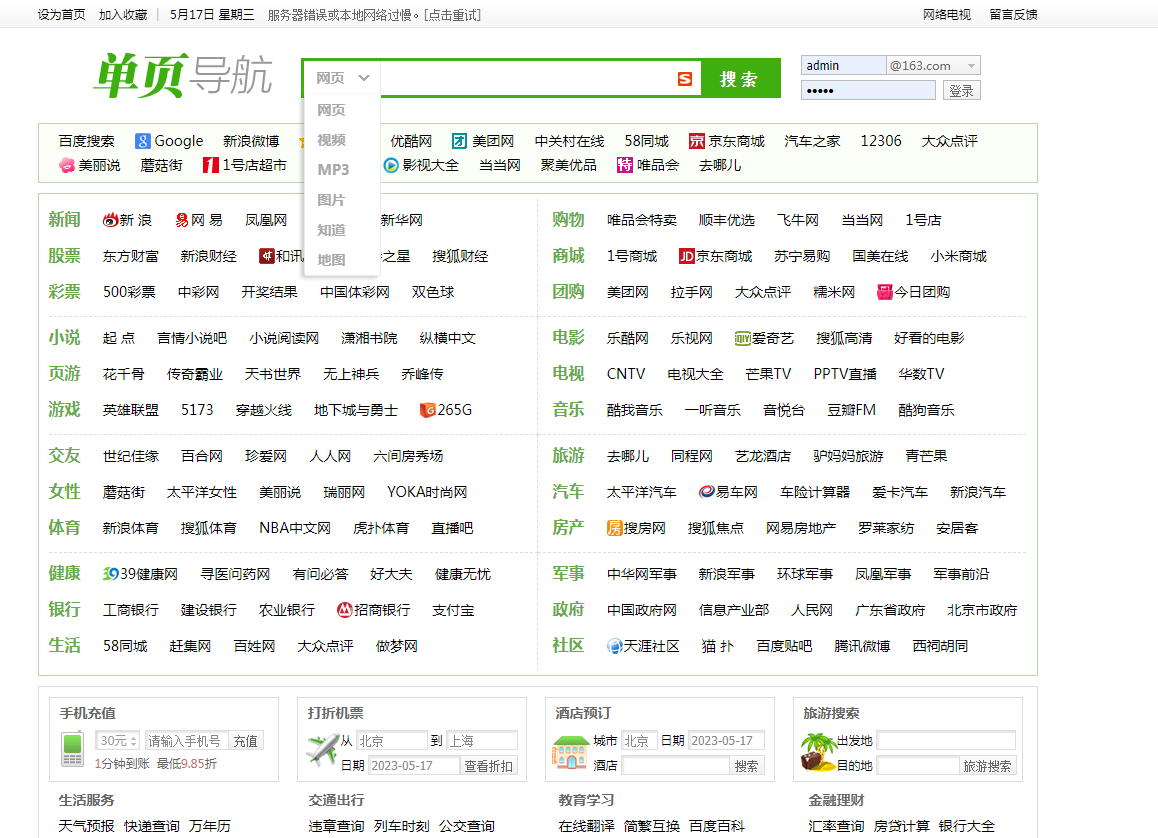Open the 12306 quick link
Viewport: 1158px width, 838px height.
tap(881, 141)
